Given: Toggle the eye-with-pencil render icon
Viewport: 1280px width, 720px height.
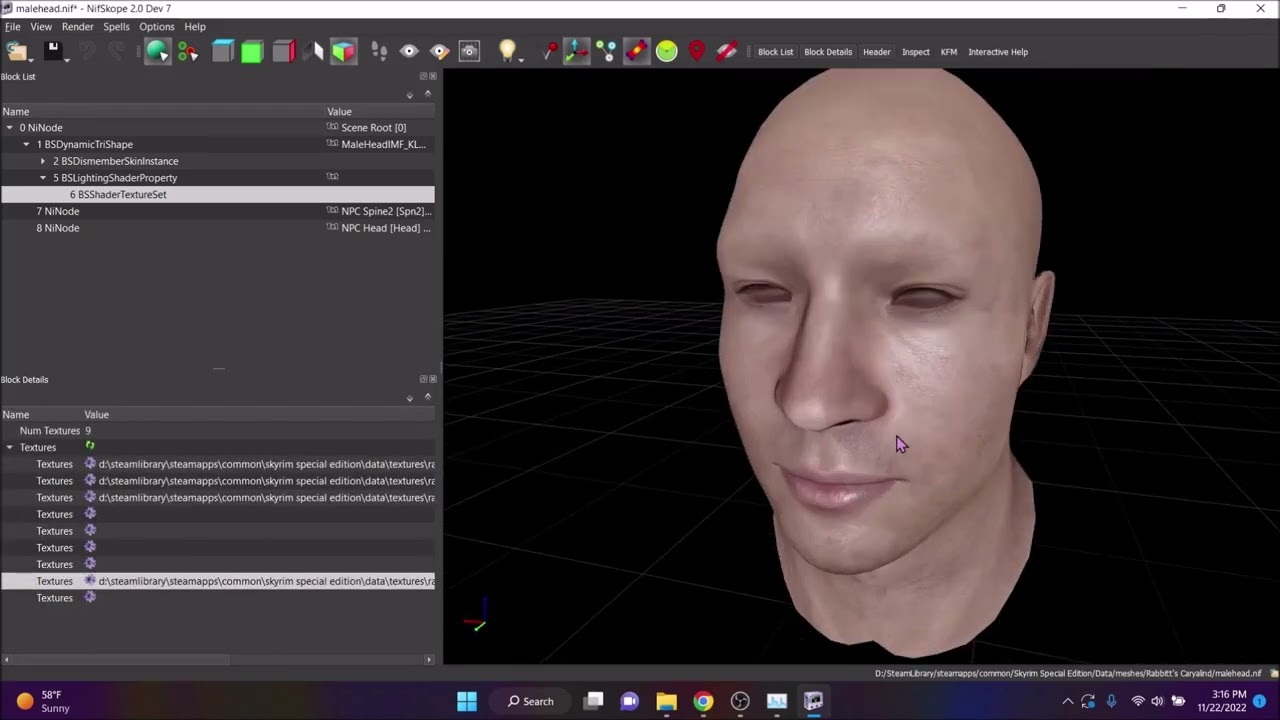Looking at the screenshot, I should (439, 51).
